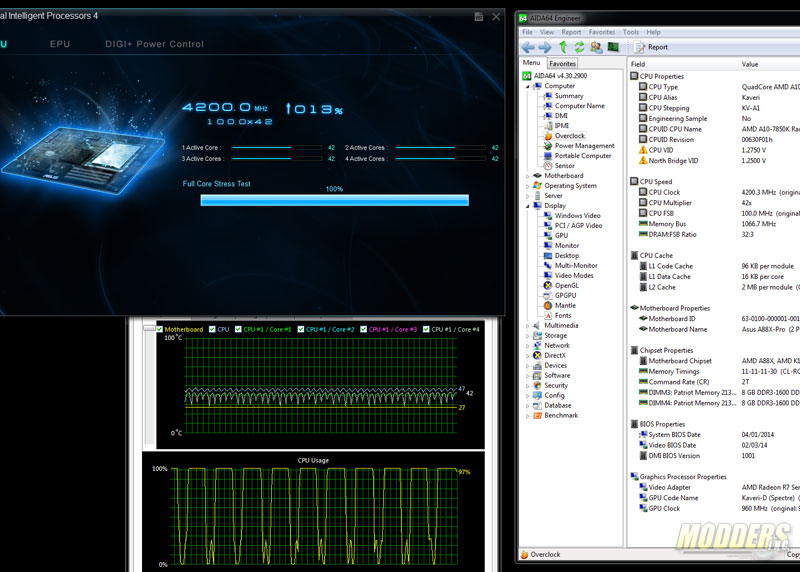
Task: Select the Motherboard Name field row
Action: pyautogui.click(x=719, y=330)
